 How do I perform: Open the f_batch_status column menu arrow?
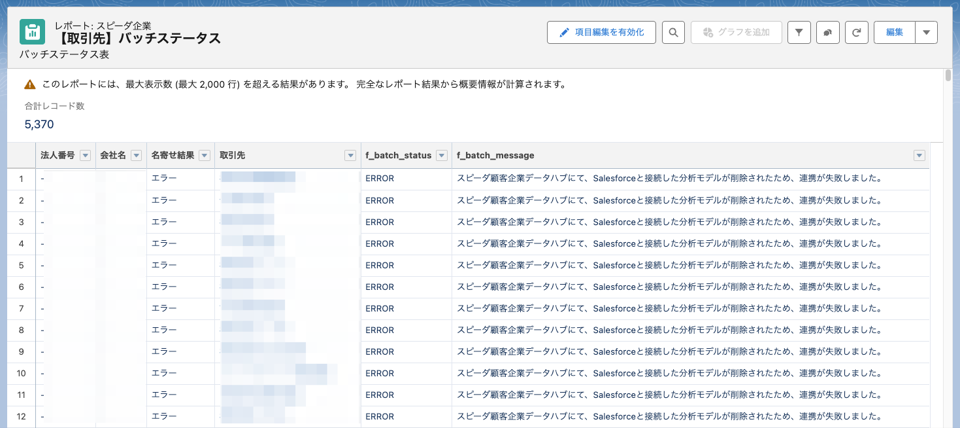pyautogui.click(x=441, y=156)
